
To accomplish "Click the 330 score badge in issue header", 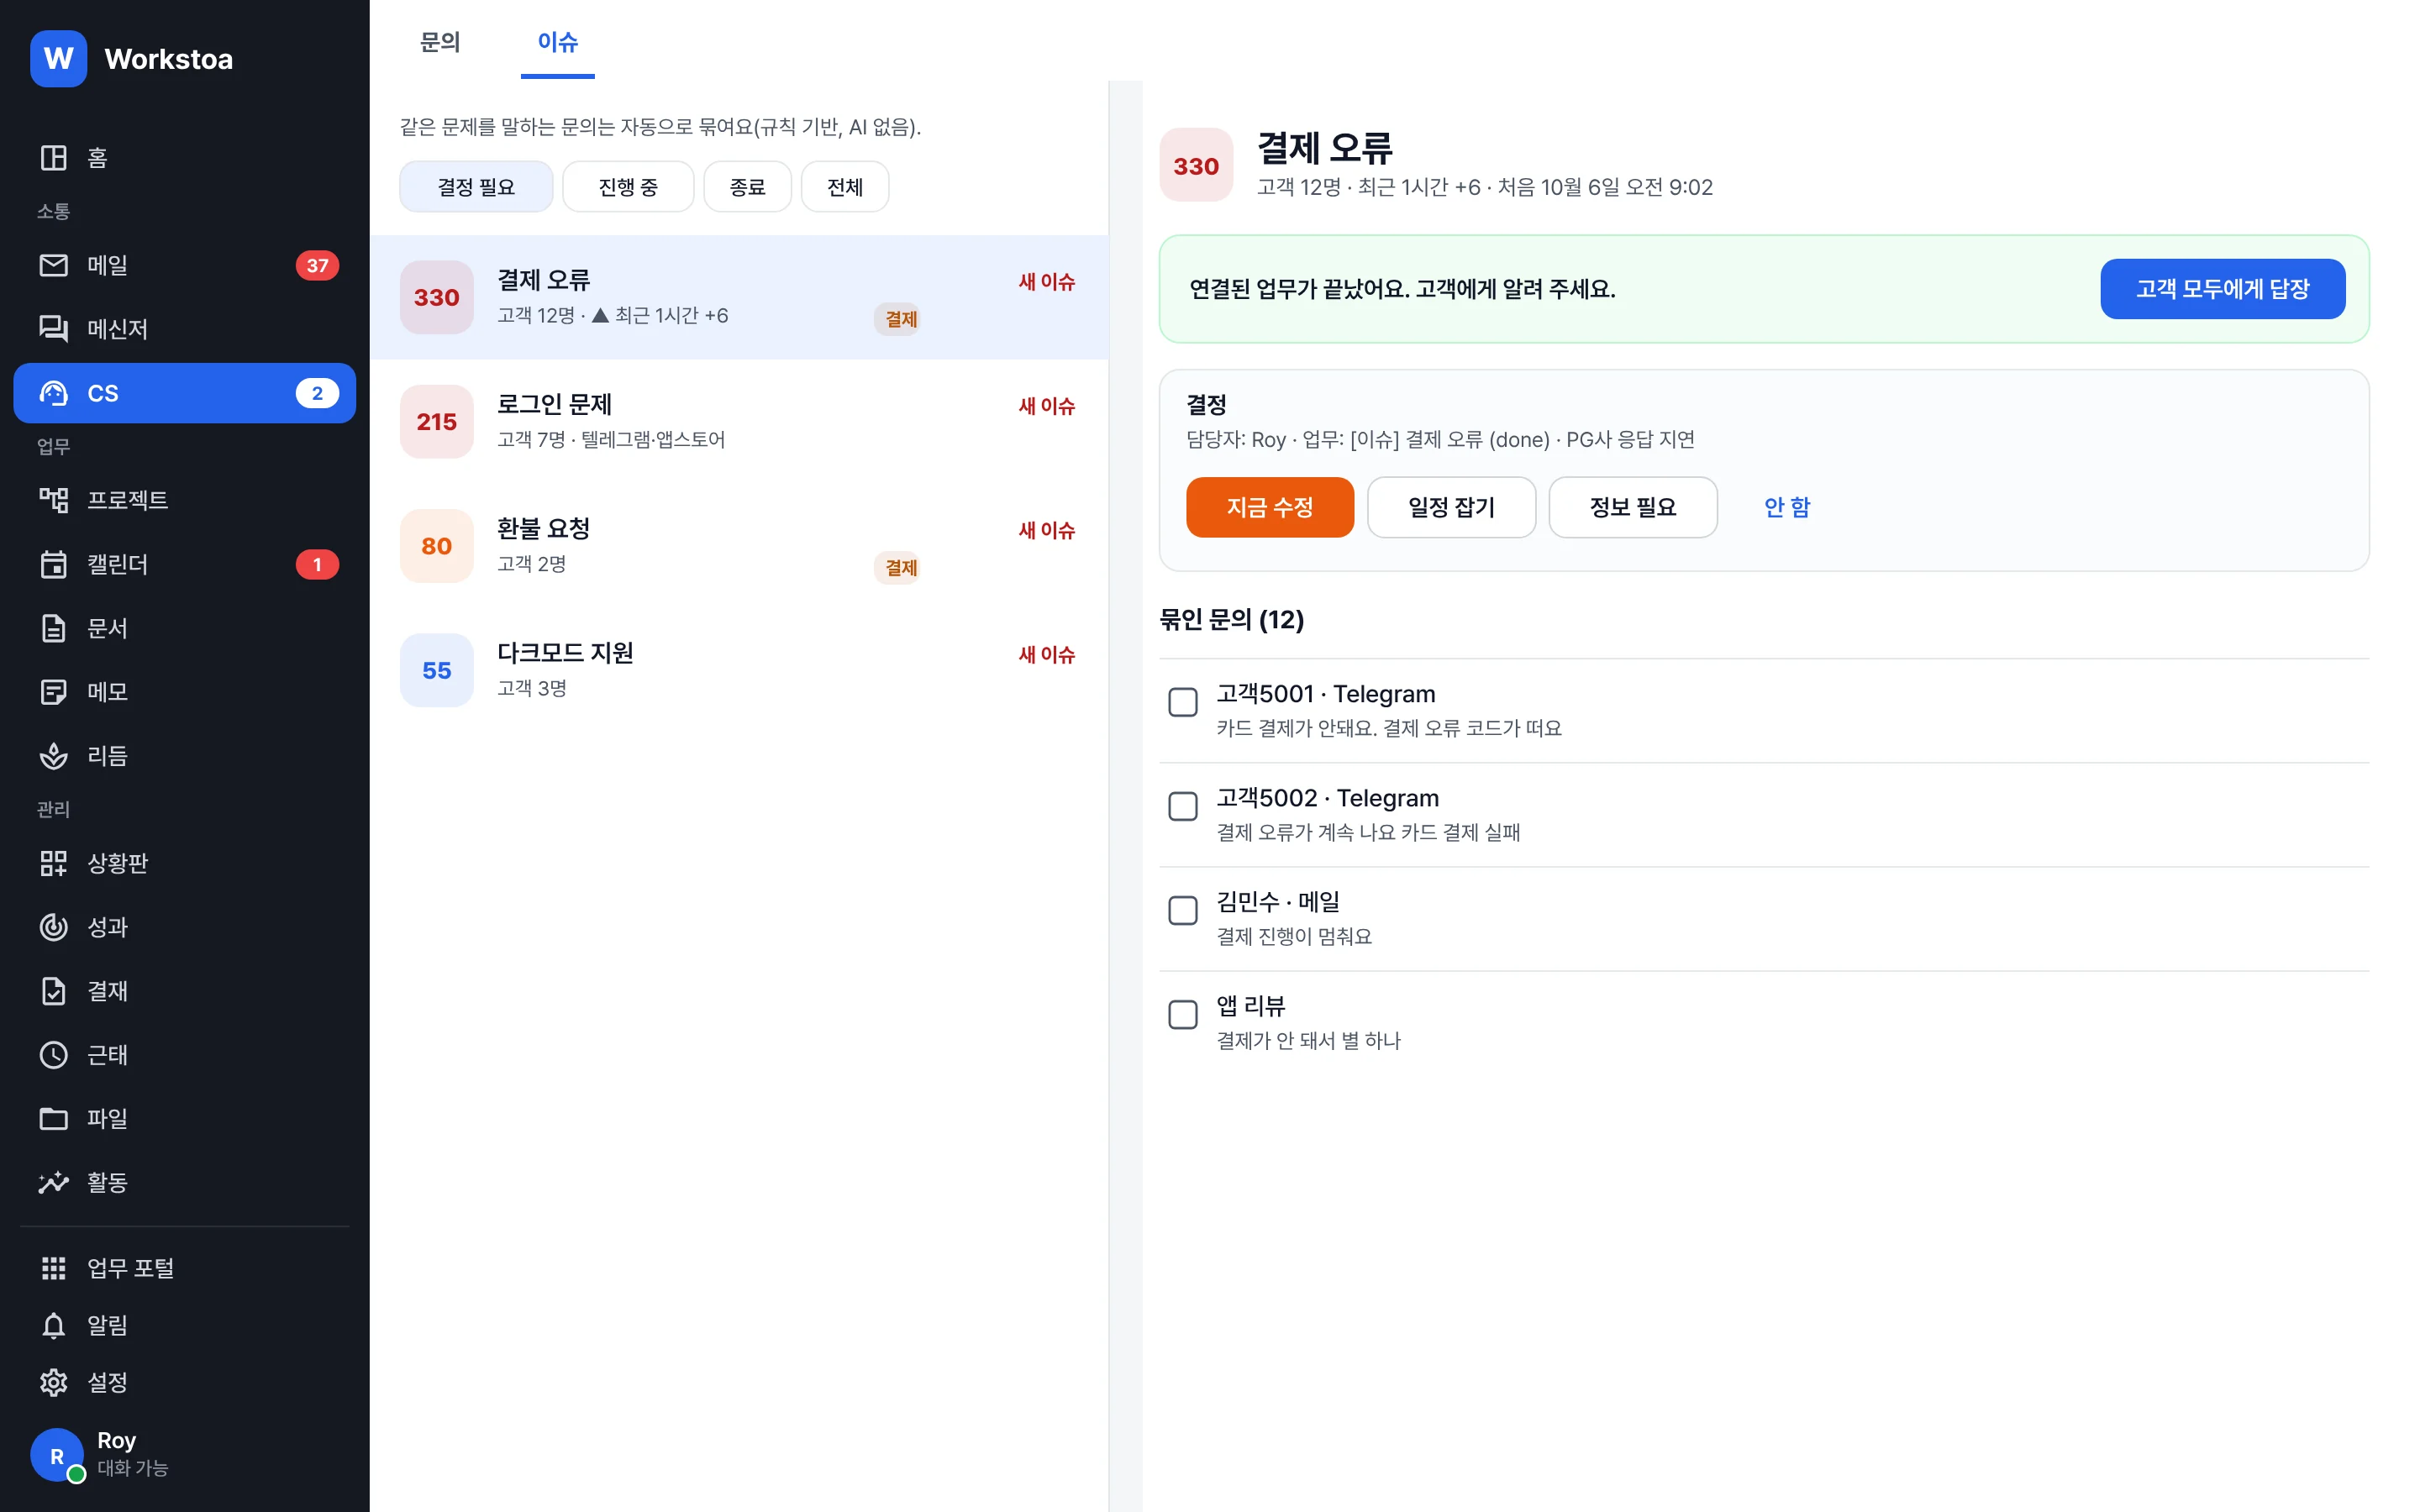I will (1196, 165).
